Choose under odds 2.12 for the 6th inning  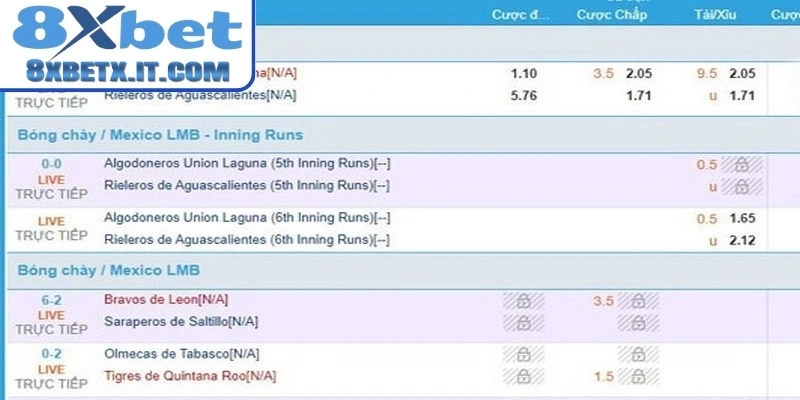coord(742,241)
